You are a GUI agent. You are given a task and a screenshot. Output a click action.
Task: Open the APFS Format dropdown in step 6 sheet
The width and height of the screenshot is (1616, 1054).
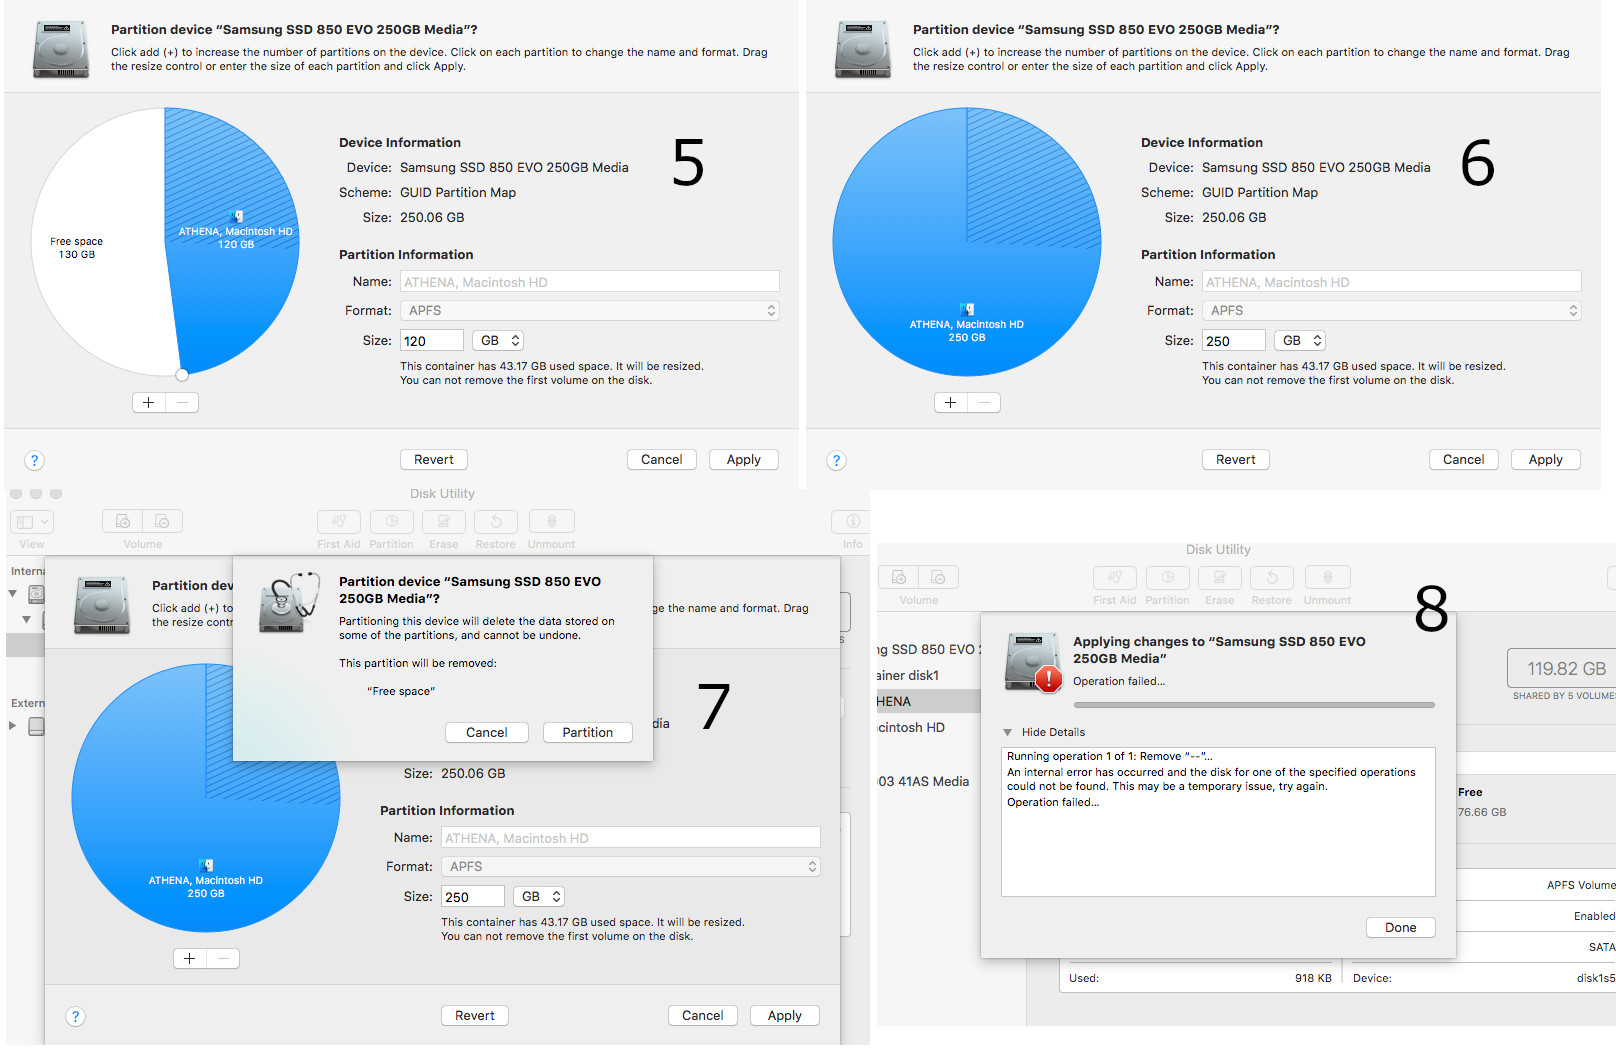[x=1392, y=311]
